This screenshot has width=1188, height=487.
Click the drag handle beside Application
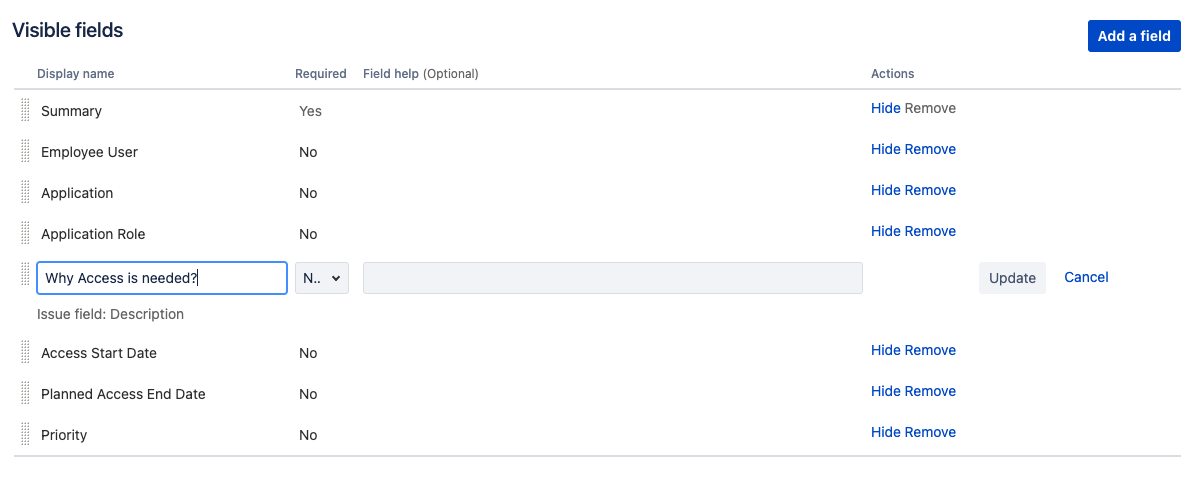click(x=26, y=192)
